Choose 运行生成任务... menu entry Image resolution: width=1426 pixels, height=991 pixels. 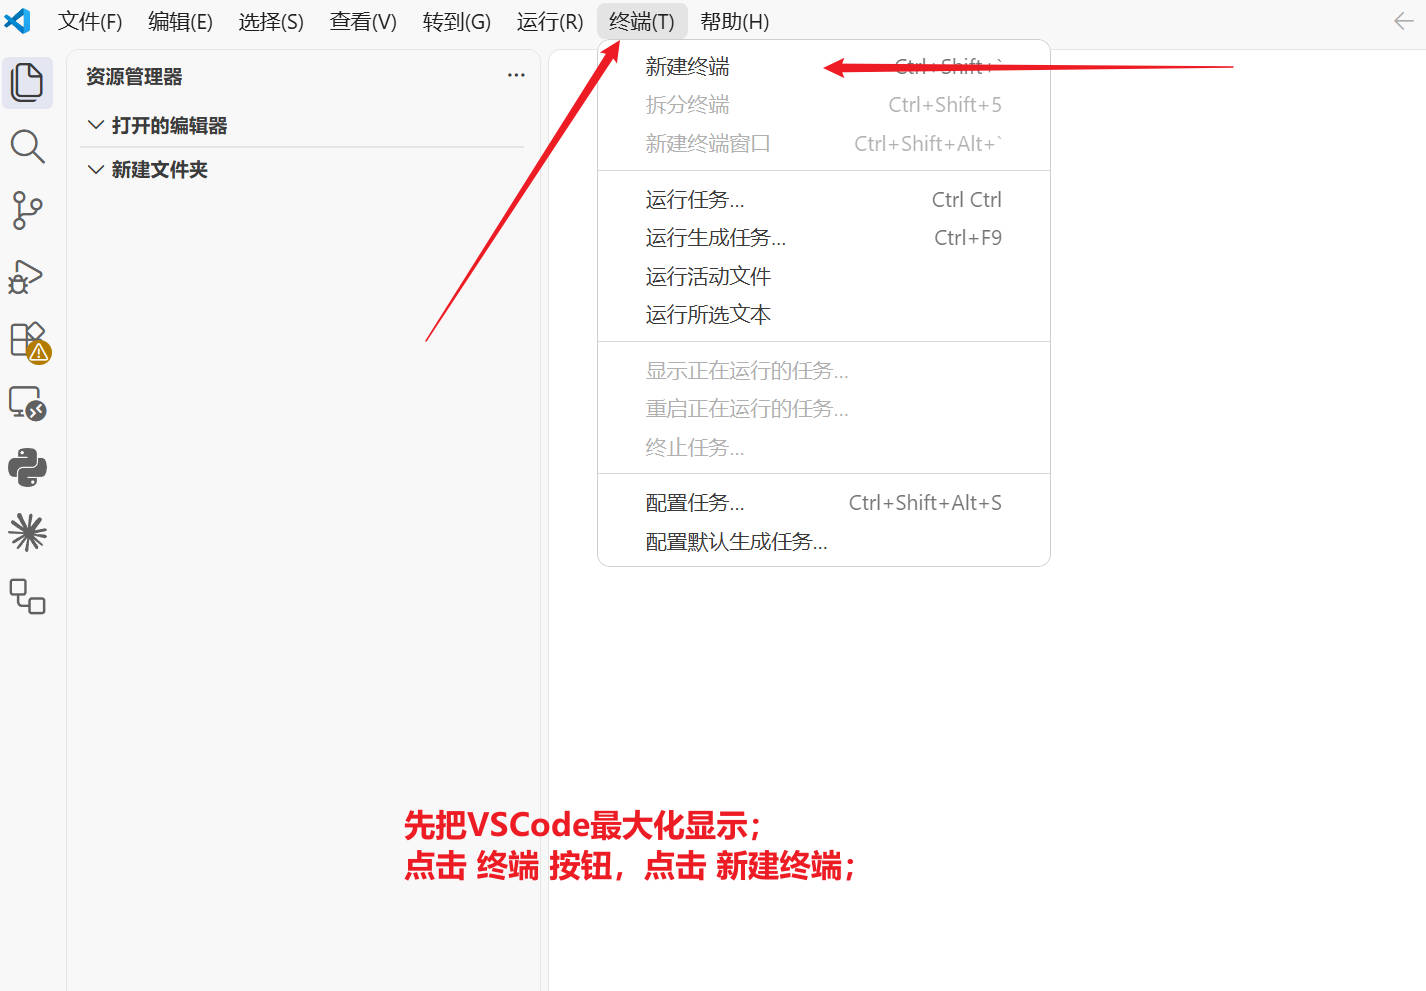tap(824, 238)
